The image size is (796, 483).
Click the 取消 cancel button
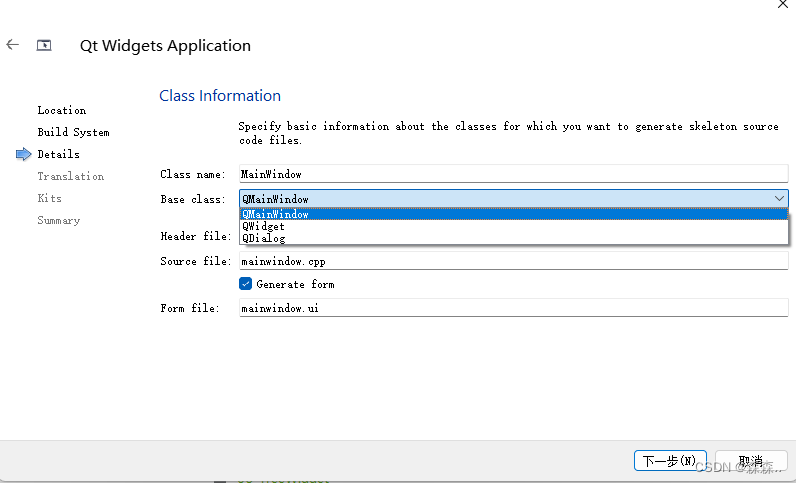pos(751,461)
